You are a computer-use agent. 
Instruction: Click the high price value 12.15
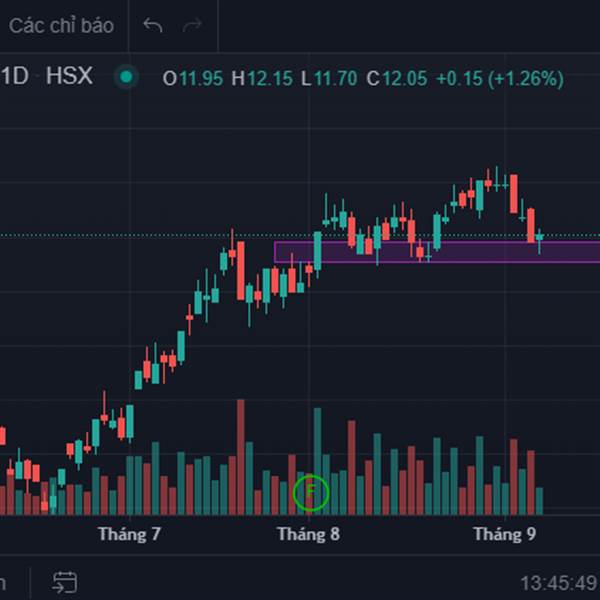click(x=269, y=78)
